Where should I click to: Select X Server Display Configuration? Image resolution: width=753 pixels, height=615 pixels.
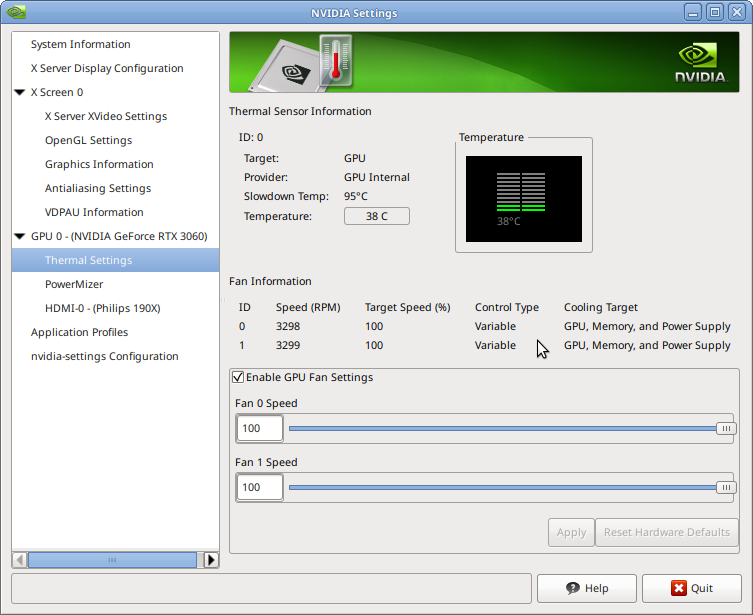[107, 68]
